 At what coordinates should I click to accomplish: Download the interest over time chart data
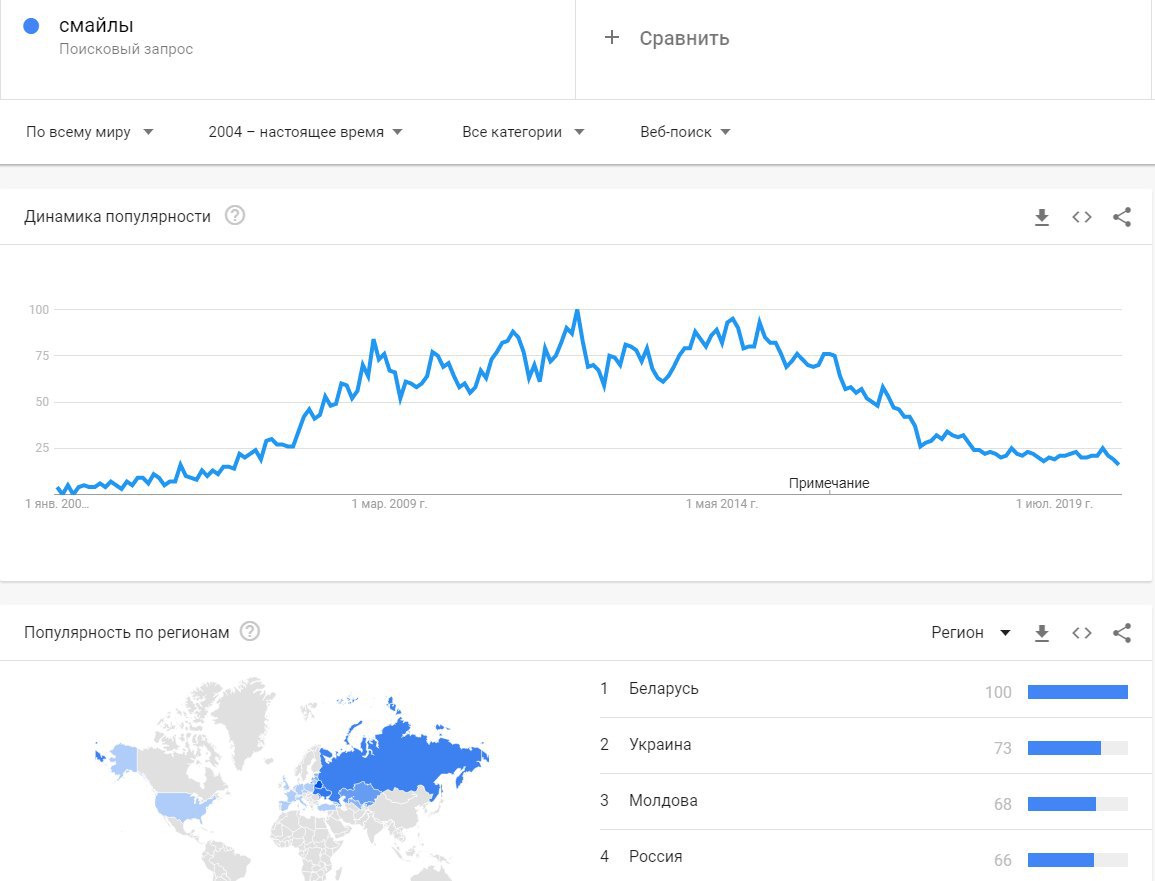coord(1042,217)
